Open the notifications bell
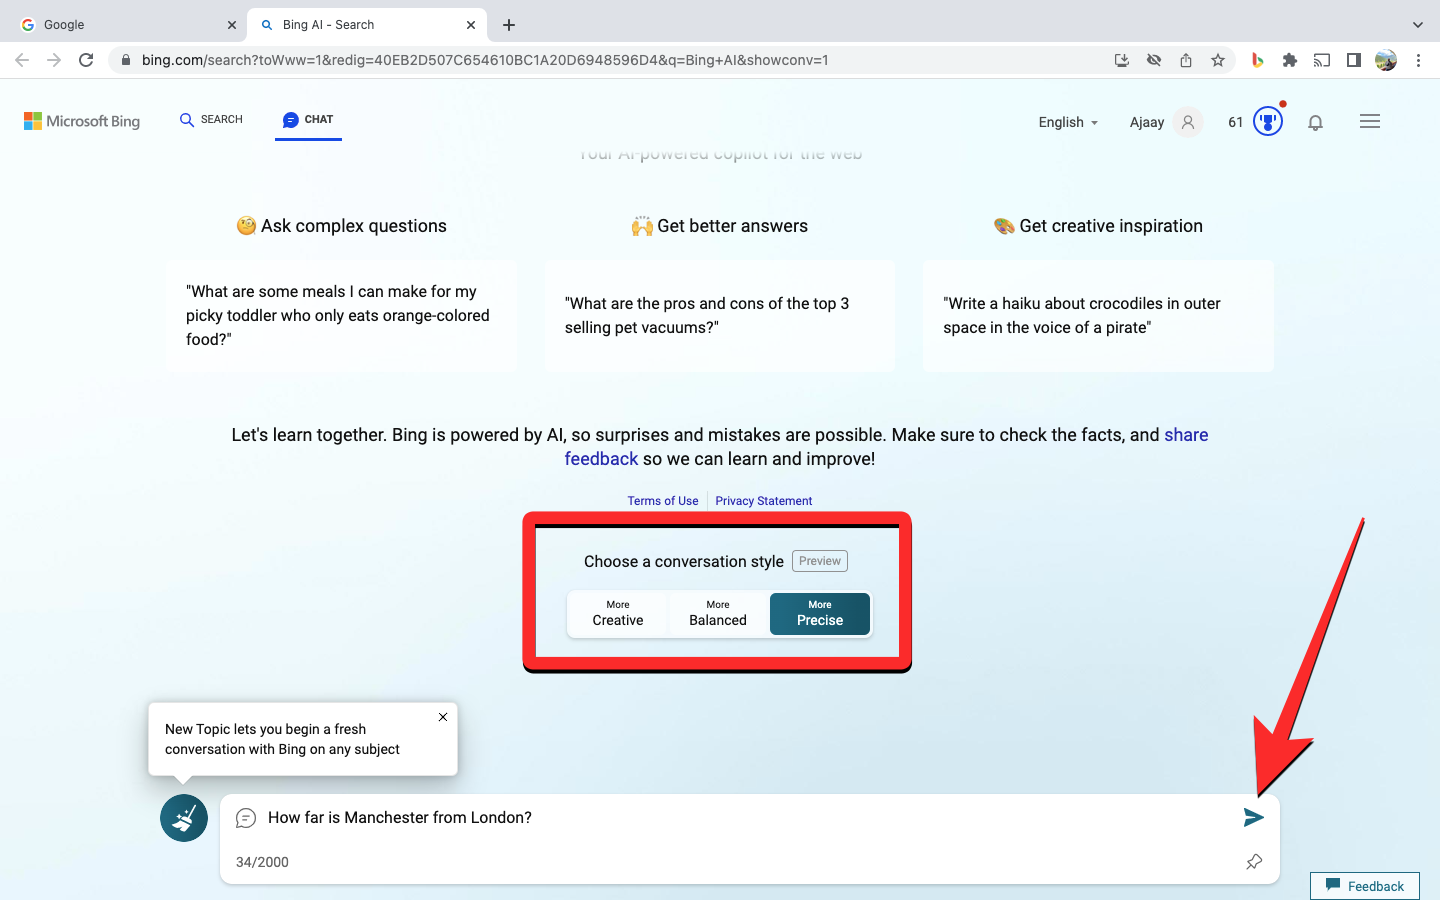The image size is (1440, 900). tap(1316, 122)
